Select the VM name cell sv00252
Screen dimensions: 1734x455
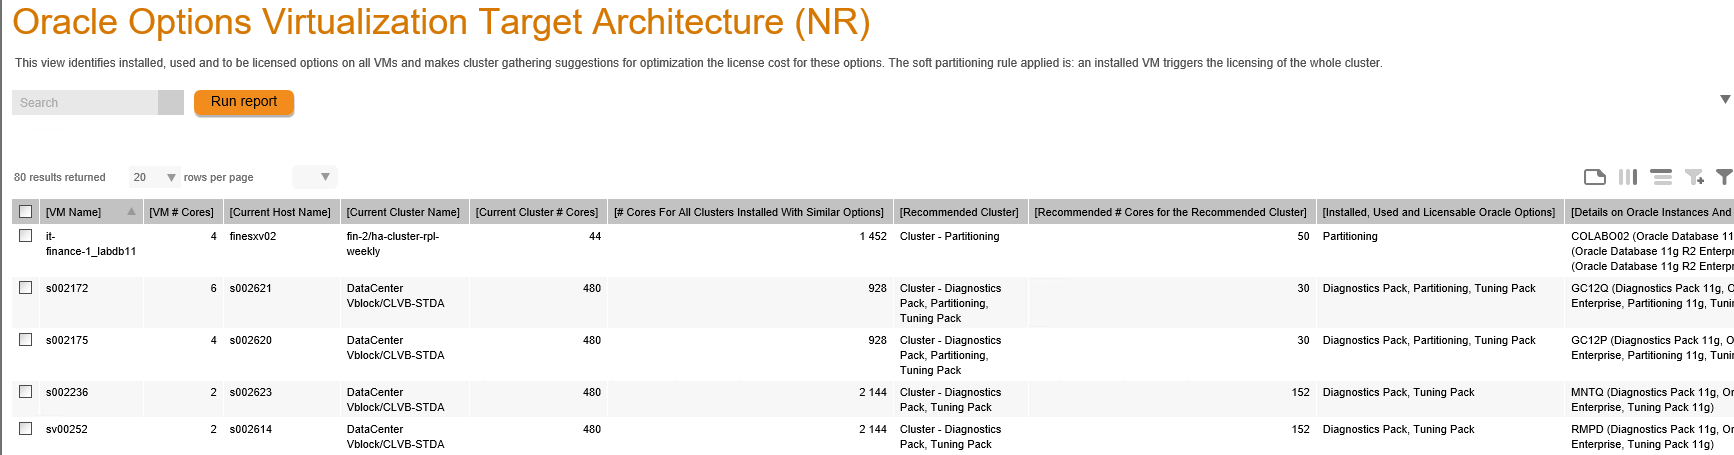coord(67,429)
